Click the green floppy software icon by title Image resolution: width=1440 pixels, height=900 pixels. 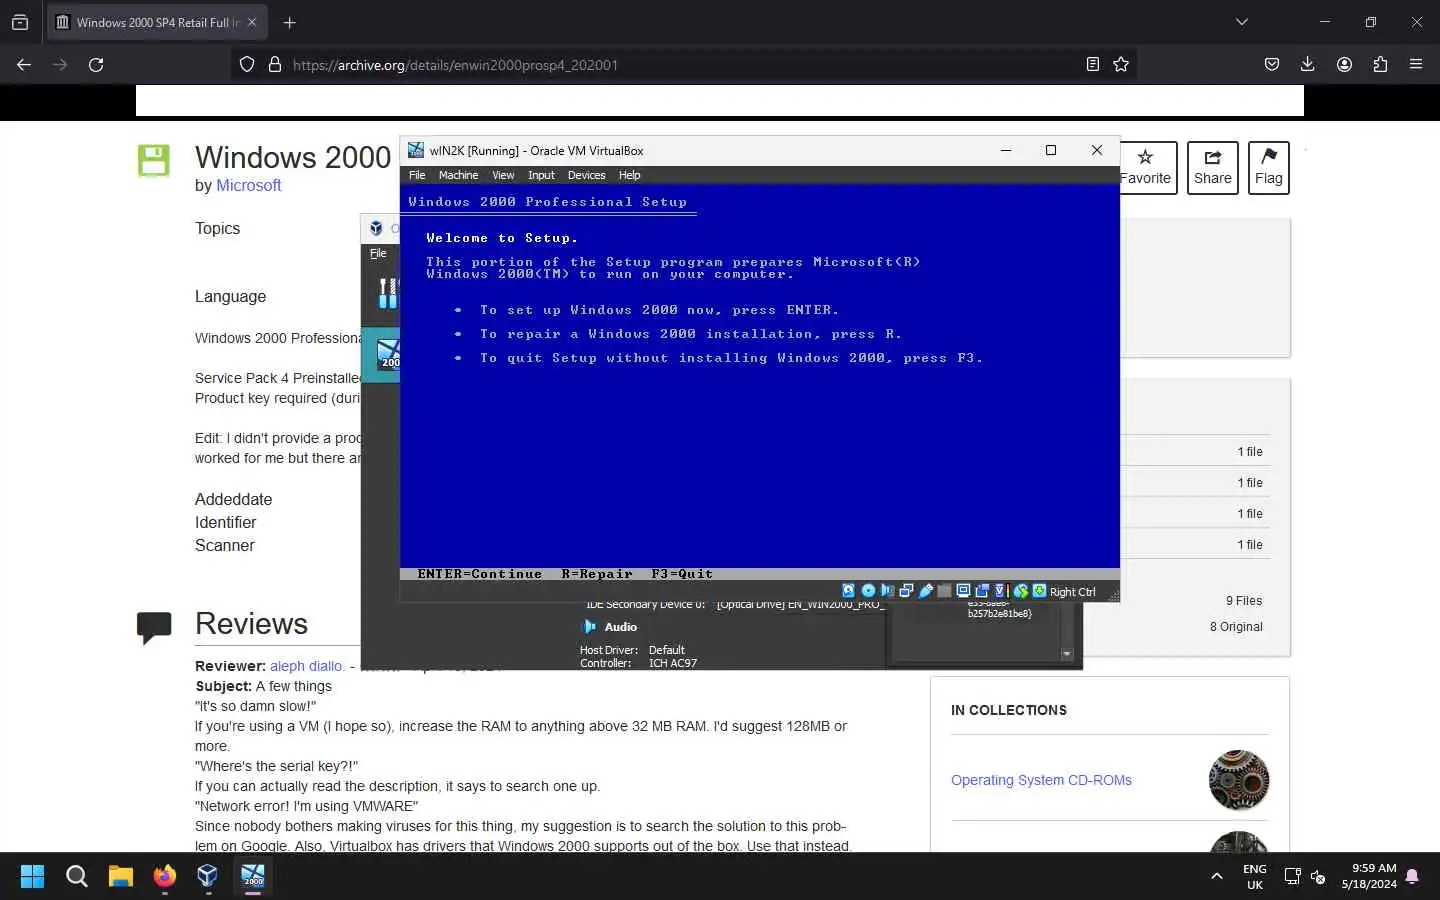pos(153,161)
